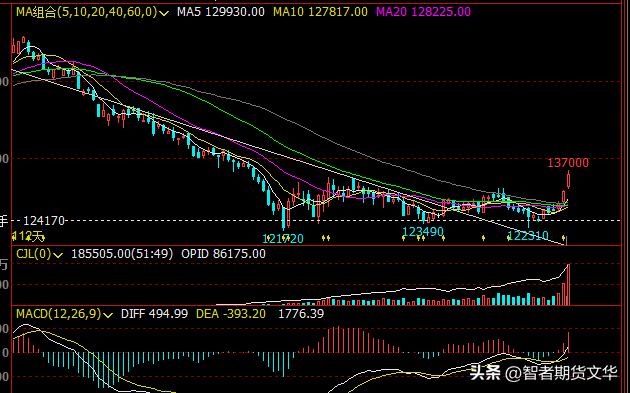The image size is (630, 393).
Task: Click the MACD 1776.39 value
Action: pos(301,314)
